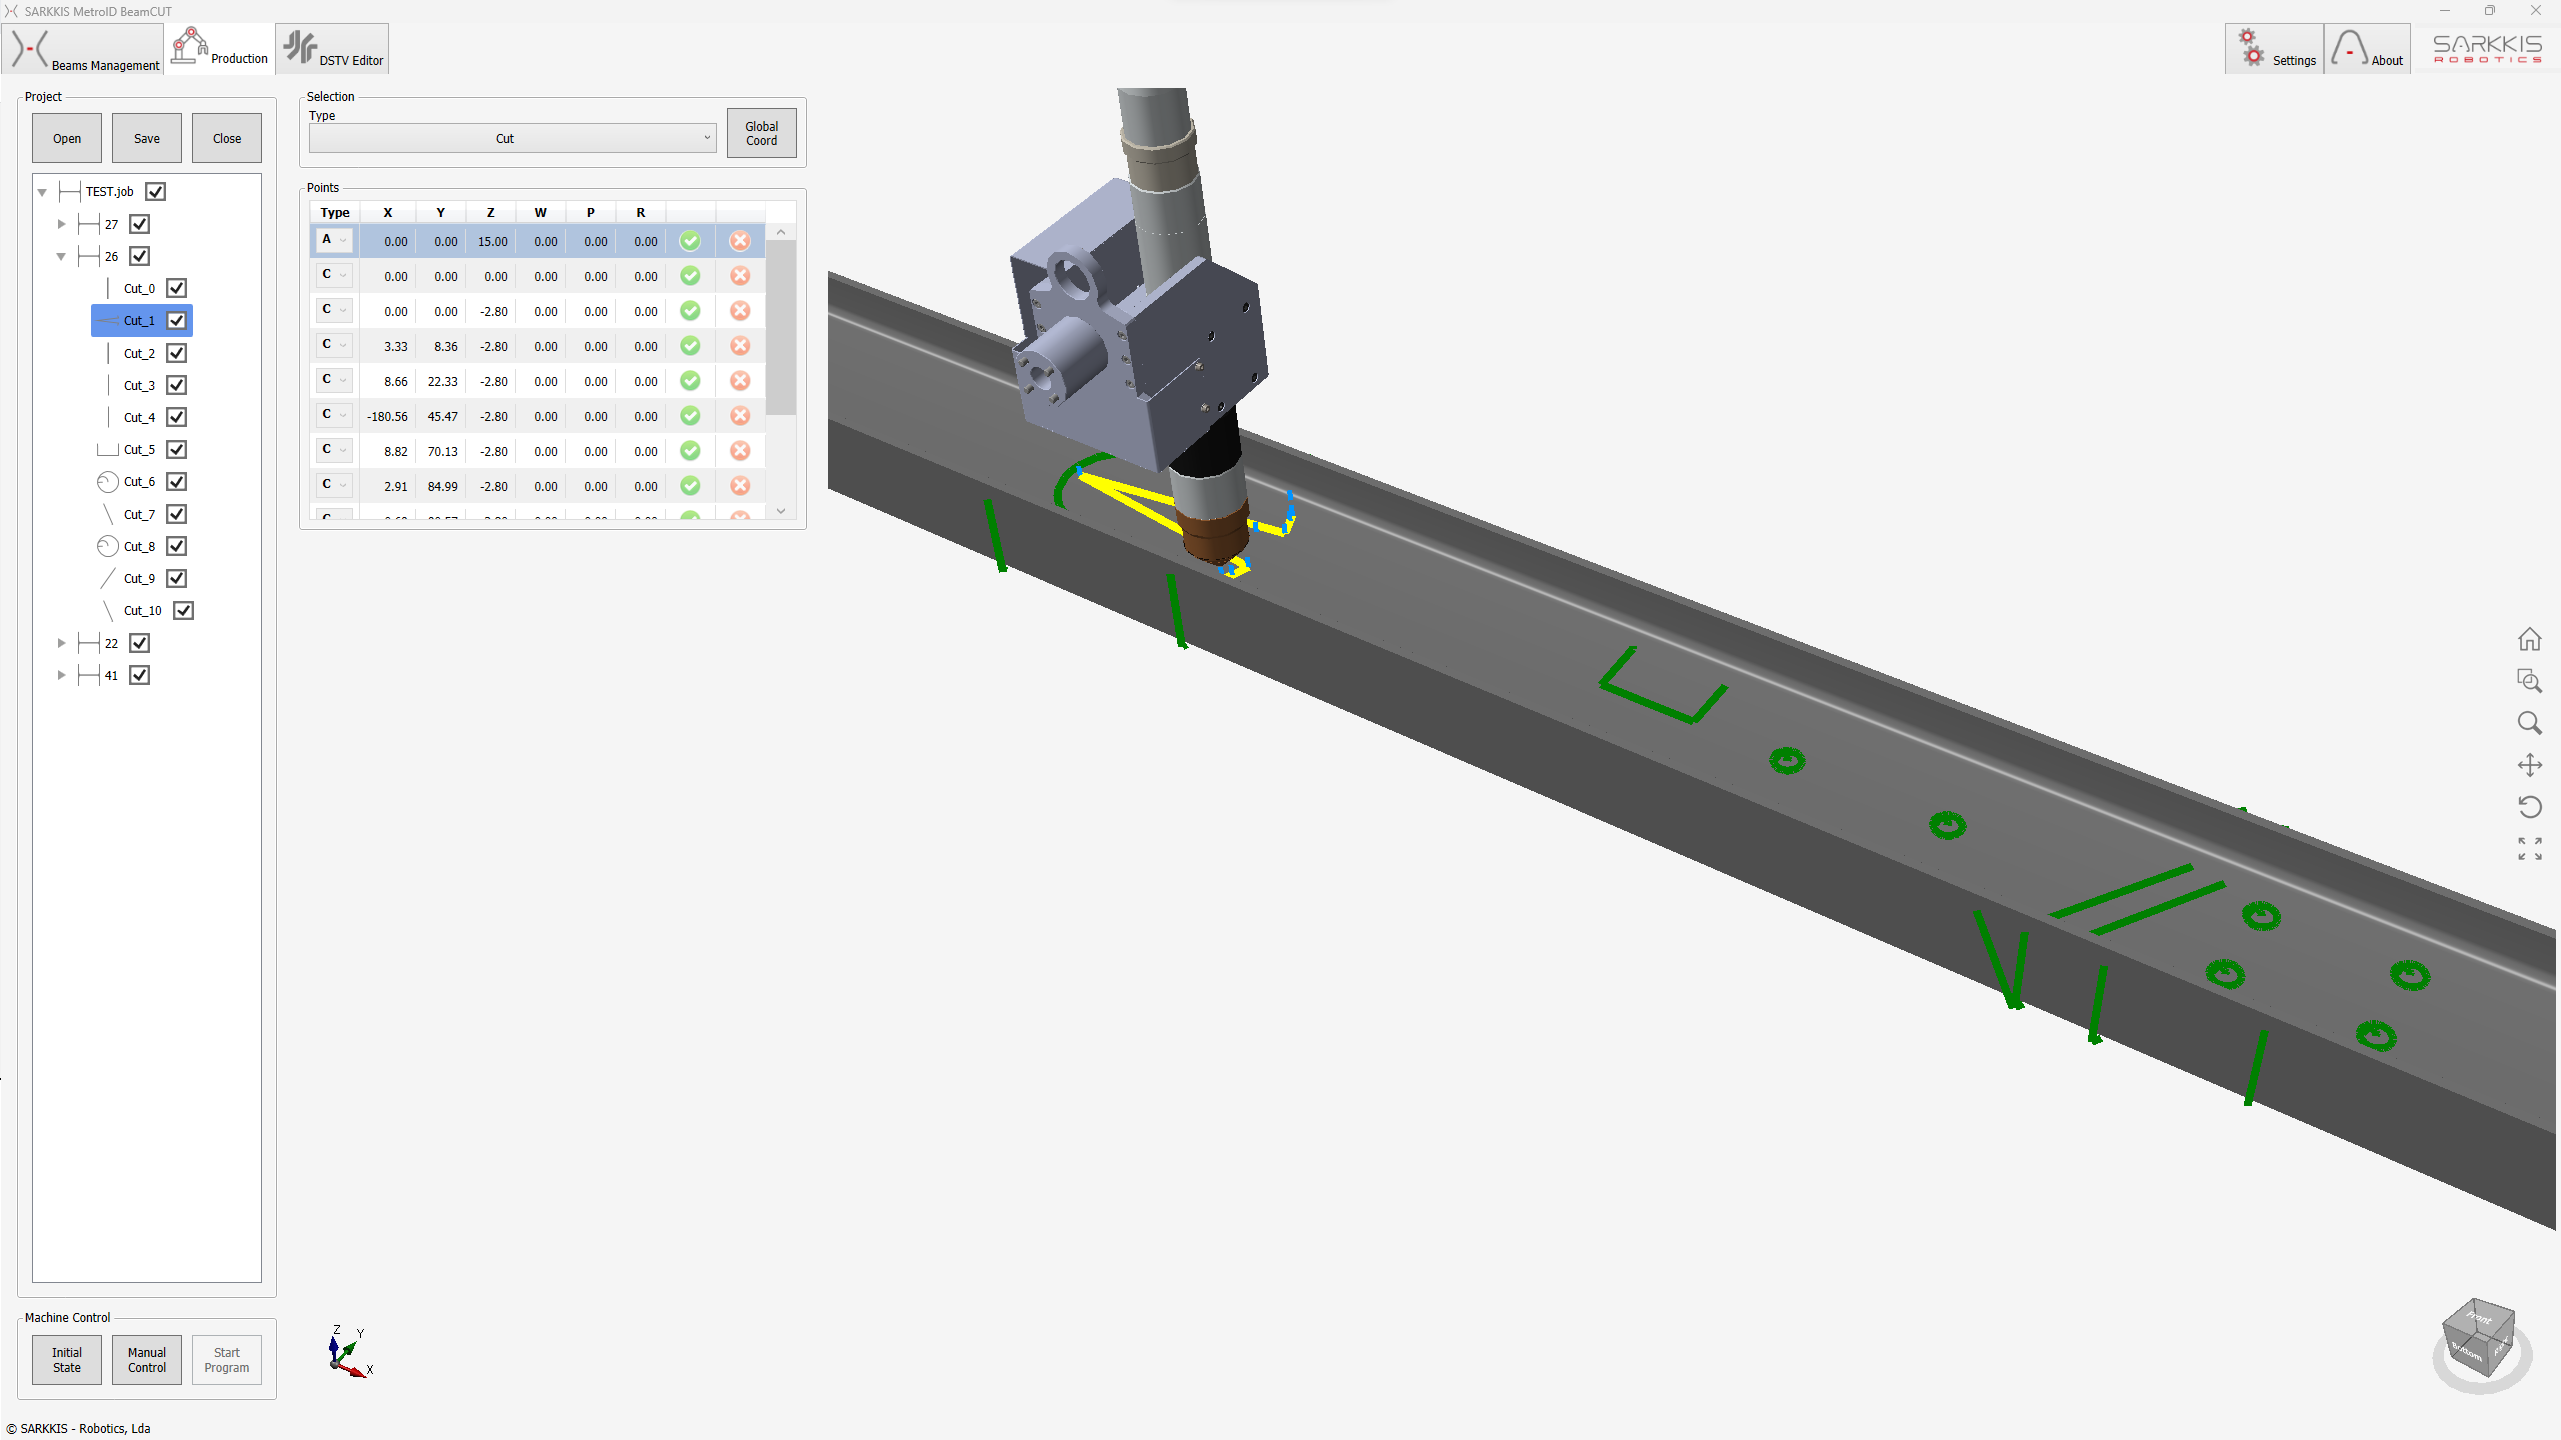The height and width of the screenshot is (1440, 2561).
Task: Open type dropdown of row with X -180.56
Action: pyautogui.click(x=334, y=415)
